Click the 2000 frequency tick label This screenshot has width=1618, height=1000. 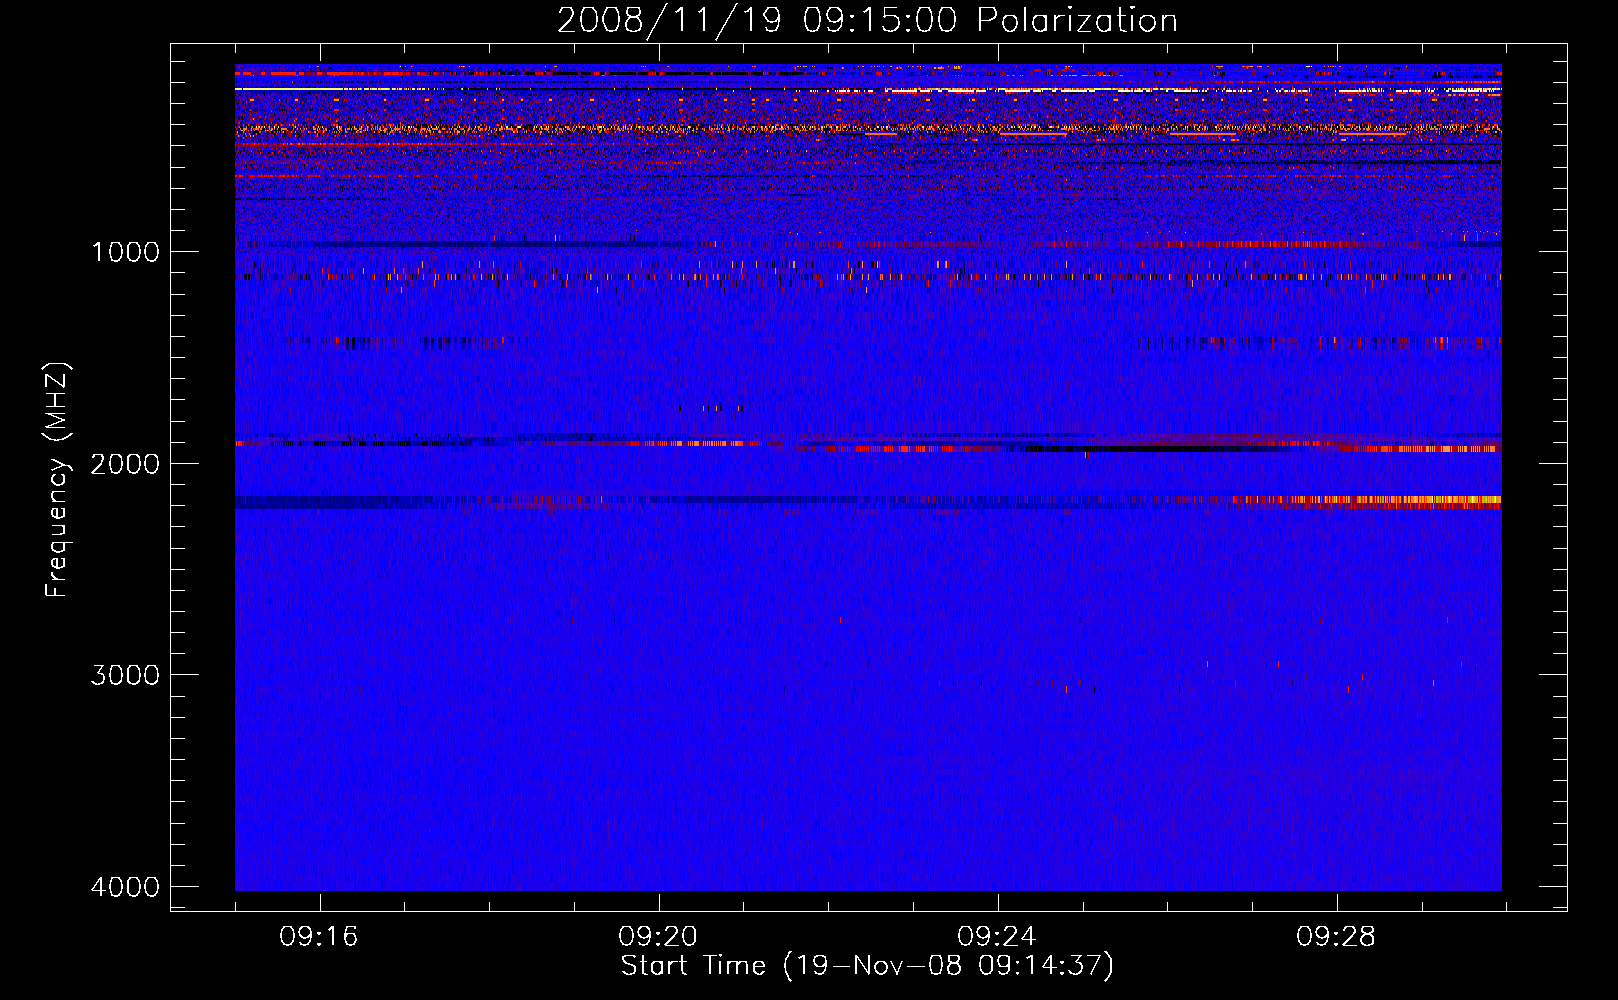[x=125, y=463]
